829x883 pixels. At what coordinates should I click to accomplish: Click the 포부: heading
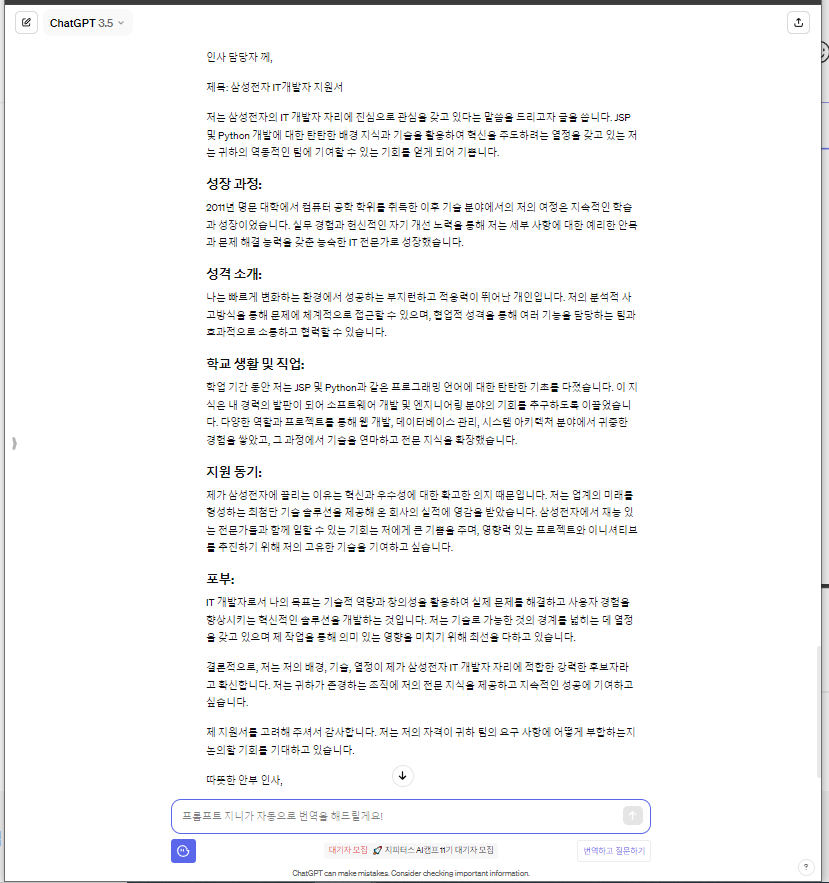(x=220, y=579)
